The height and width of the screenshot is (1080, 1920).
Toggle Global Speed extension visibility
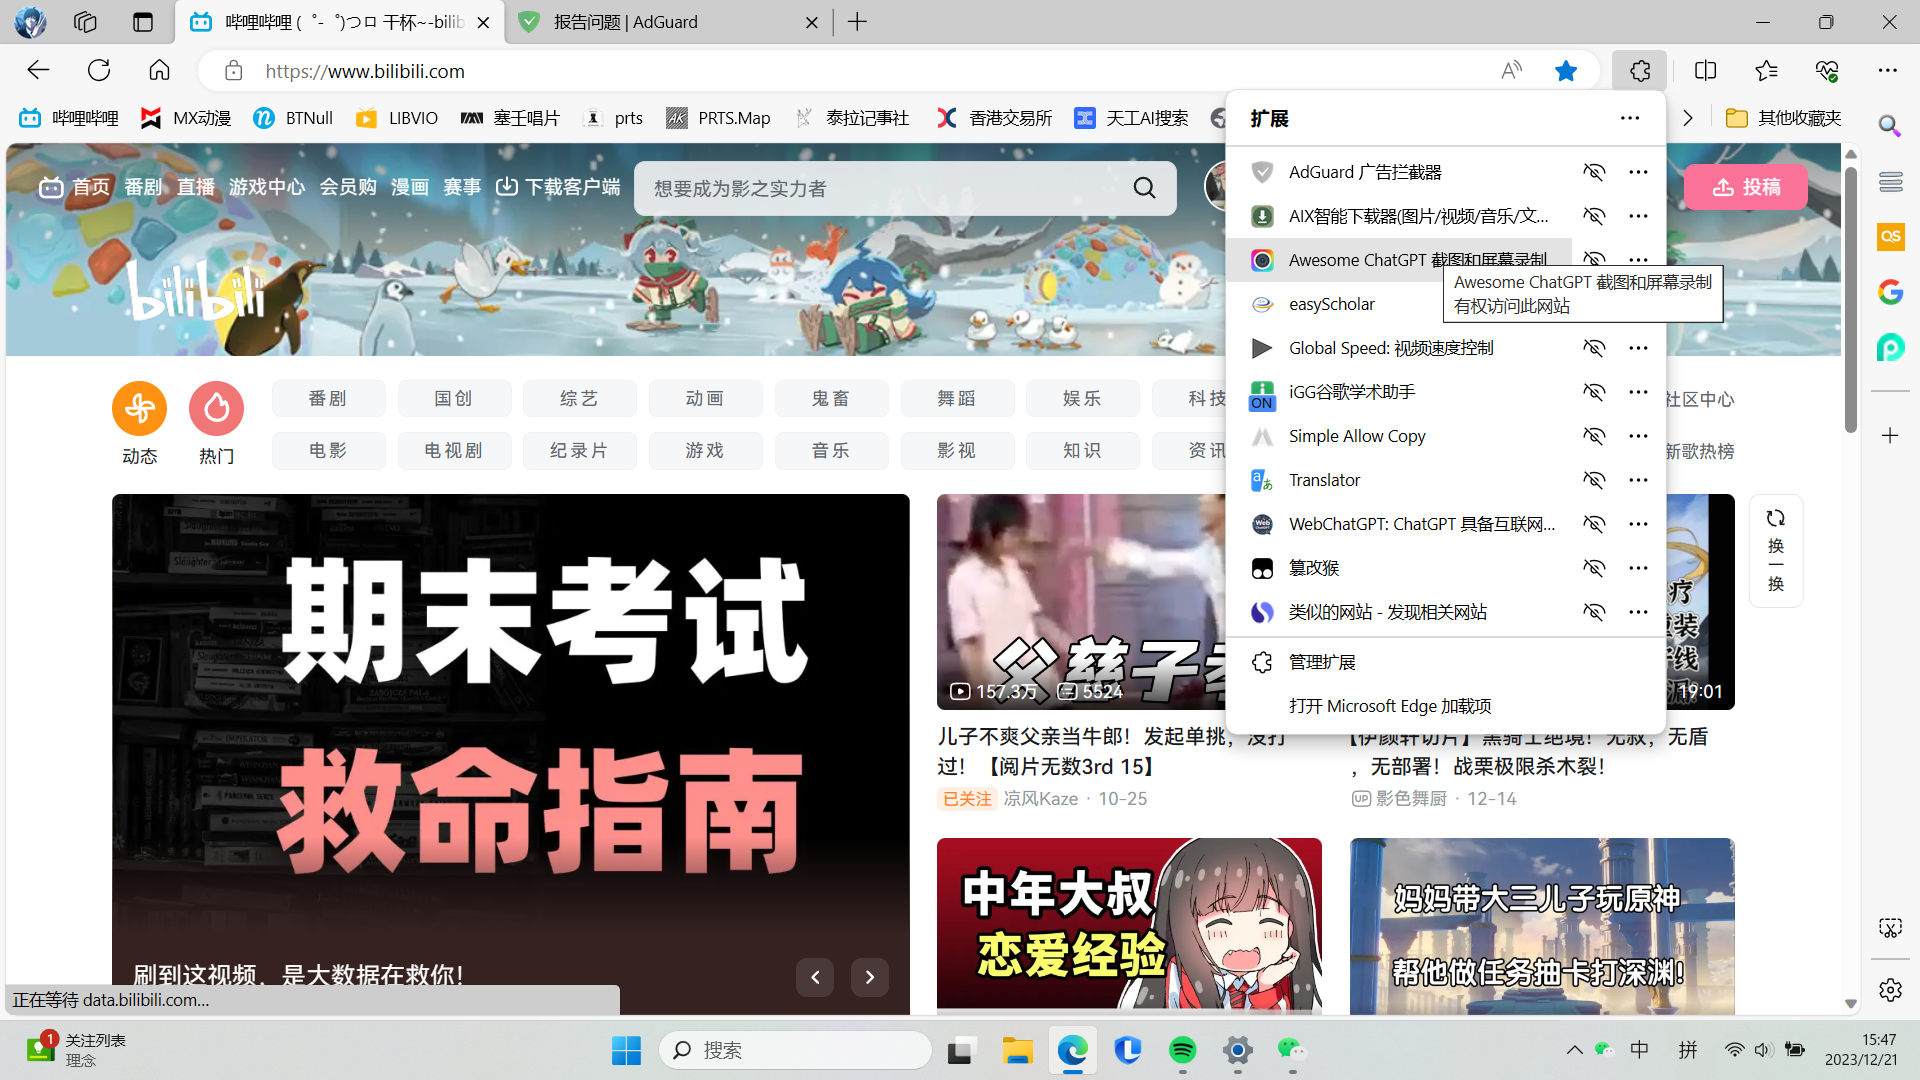pyautogui.click(x=1594, y=348)
